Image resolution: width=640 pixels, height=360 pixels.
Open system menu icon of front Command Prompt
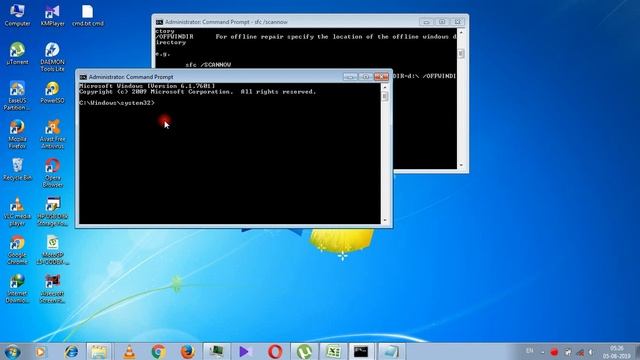click(x=83, y=77)
